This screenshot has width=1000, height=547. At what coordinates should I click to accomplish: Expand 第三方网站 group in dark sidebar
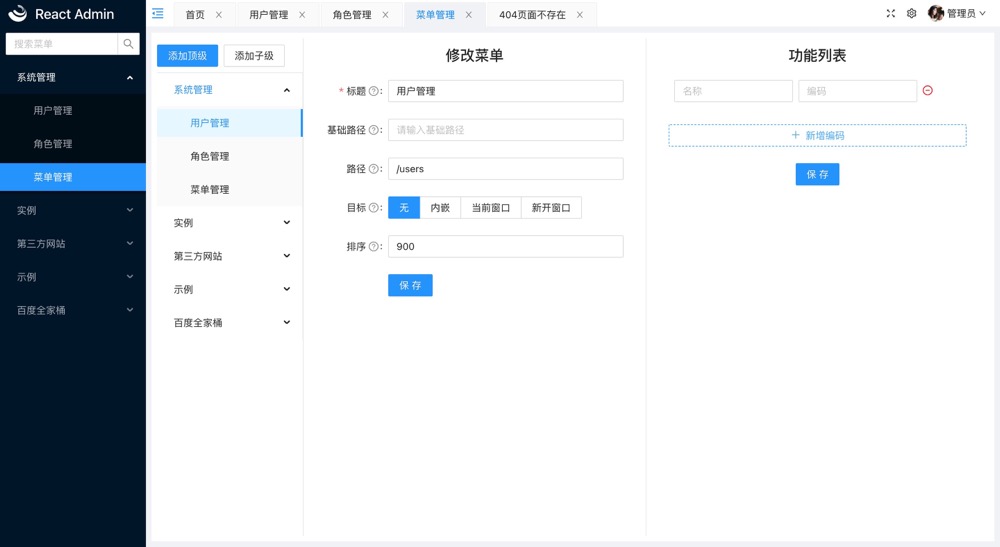point(73,244)
